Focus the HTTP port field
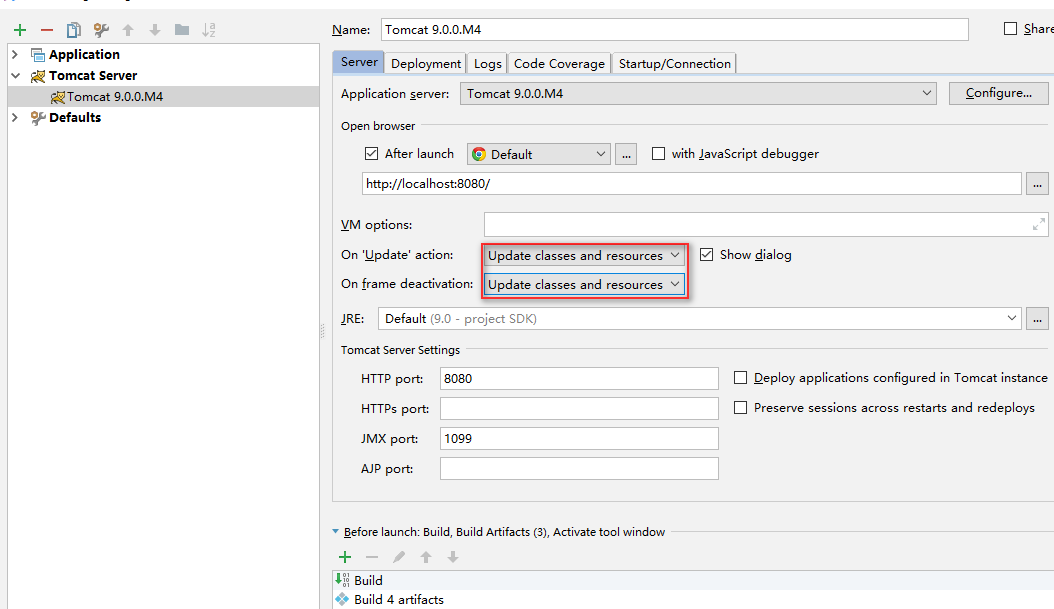The image size is (1054, 609). (579, 378)
